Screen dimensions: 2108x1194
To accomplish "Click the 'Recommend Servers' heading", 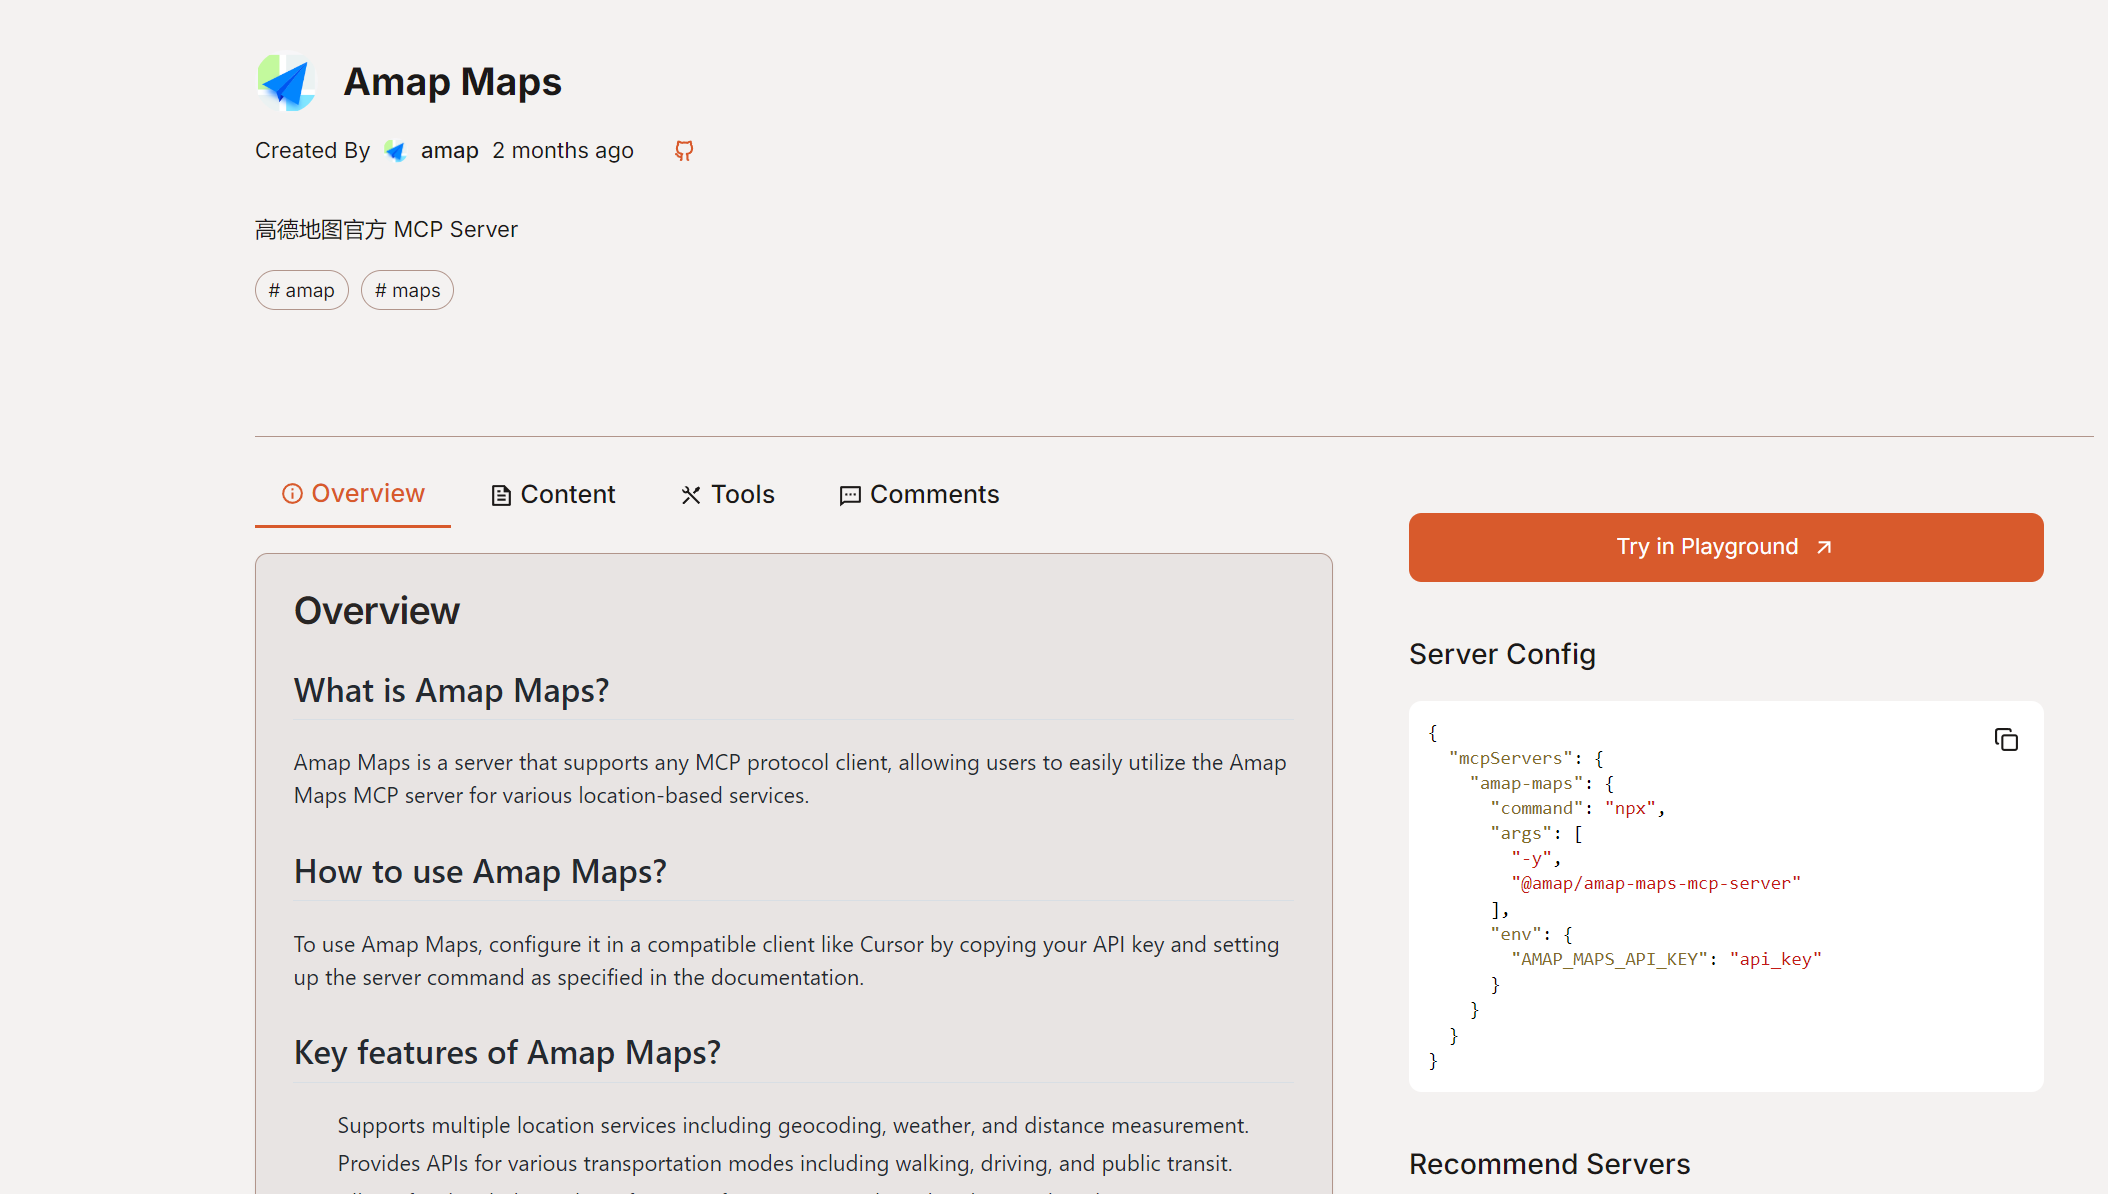I will click(x=1549, y=1164).
